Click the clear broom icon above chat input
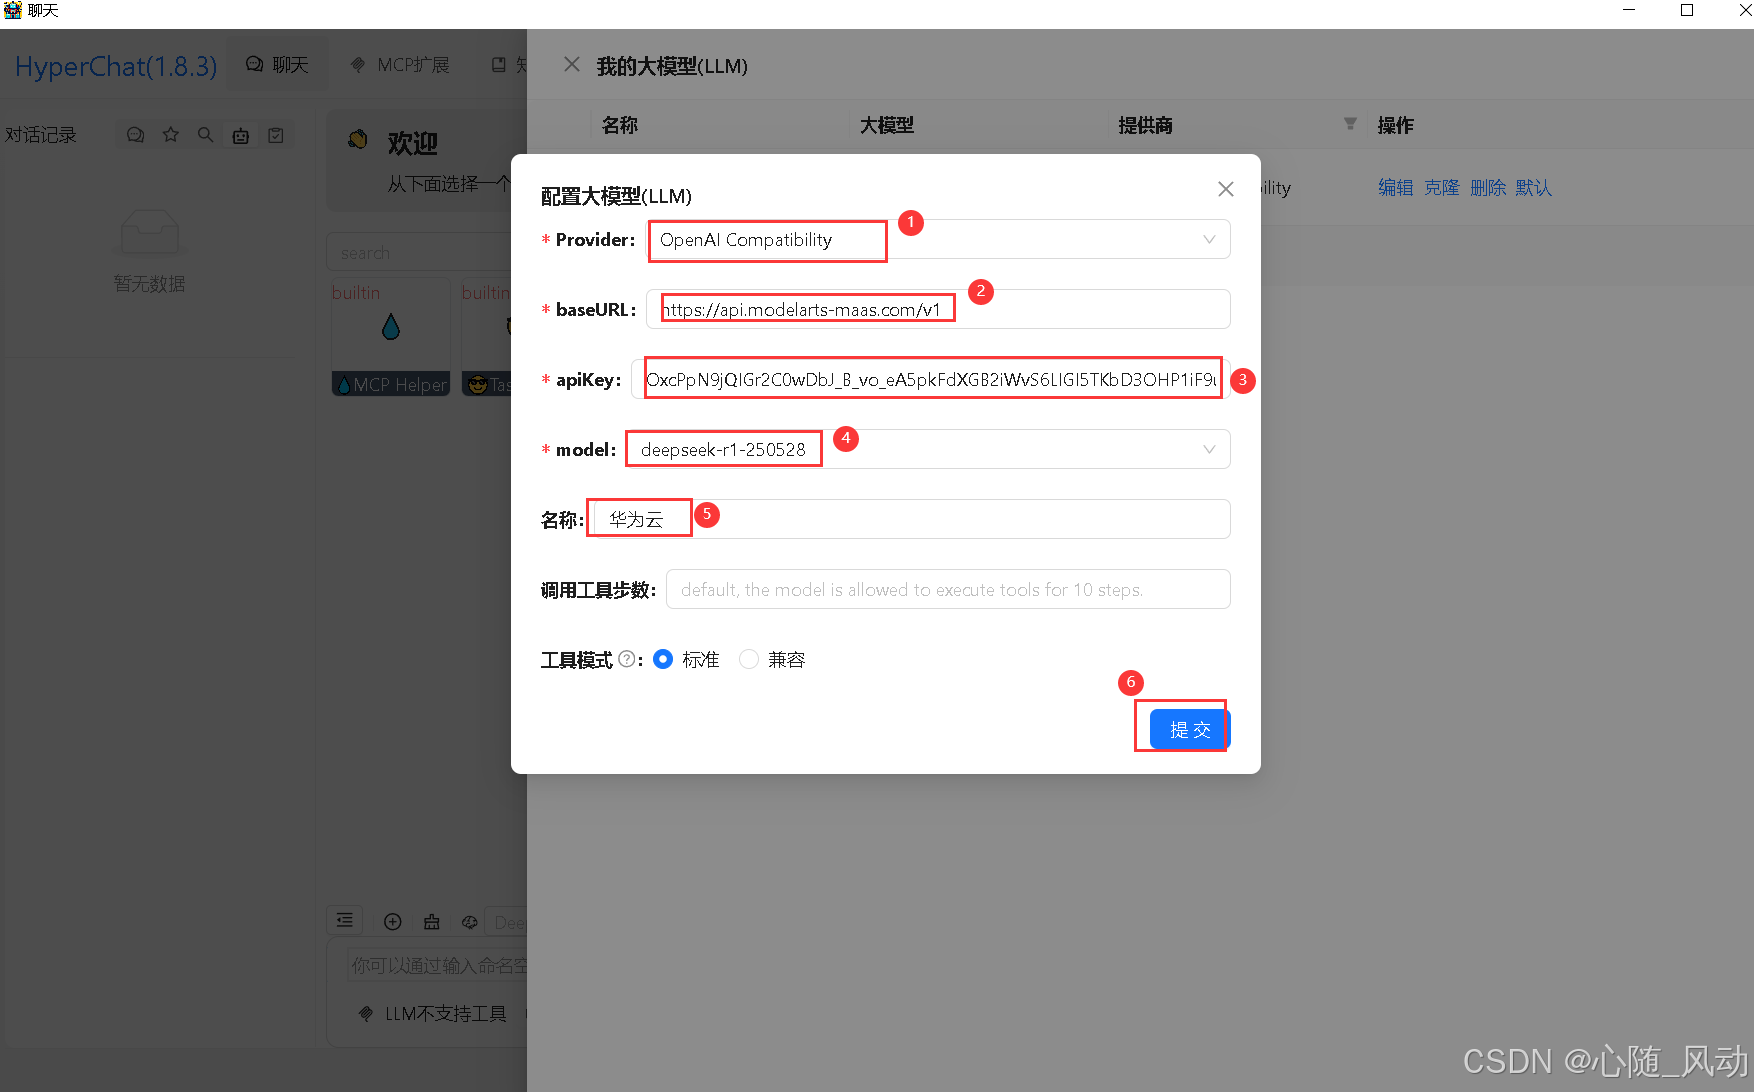Image resolution: width=1754 pixels, height=1092 pixels. tap(432, 922)
